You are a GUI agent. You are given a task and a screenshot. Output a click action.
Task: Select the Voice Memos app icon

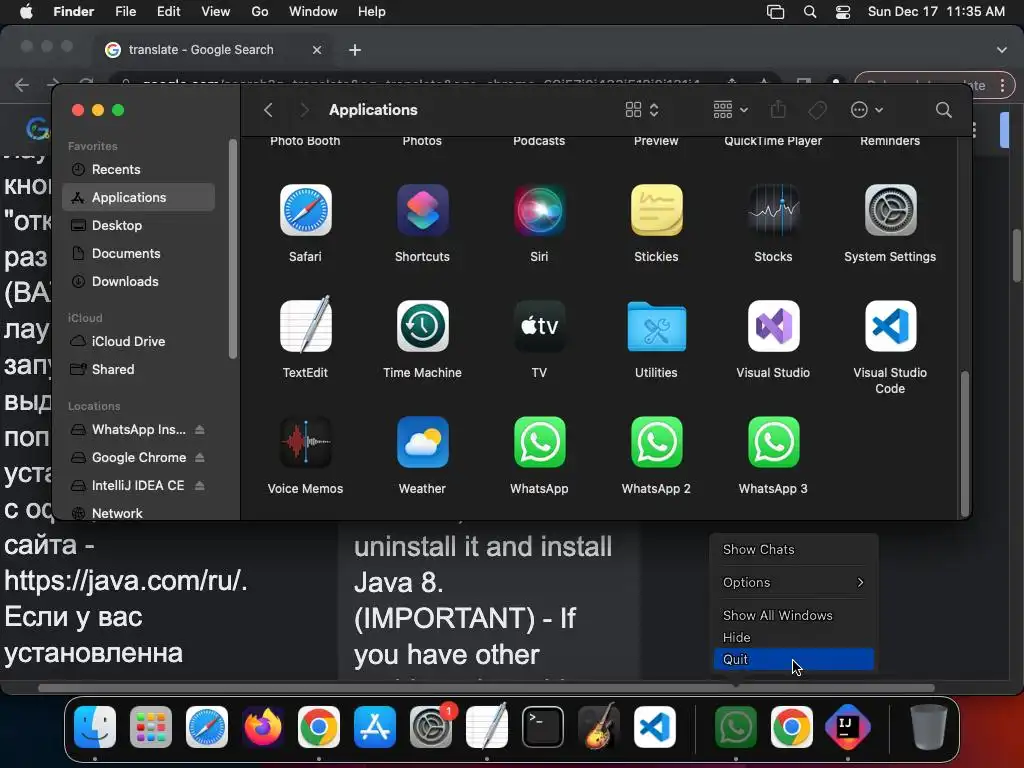pos(305,442)
